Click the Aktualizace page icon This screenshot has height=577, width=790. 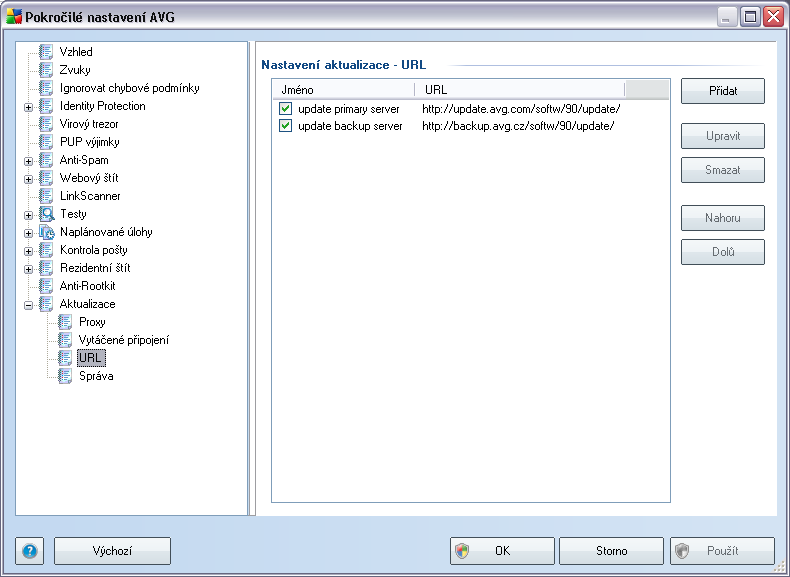click(46, 304)
